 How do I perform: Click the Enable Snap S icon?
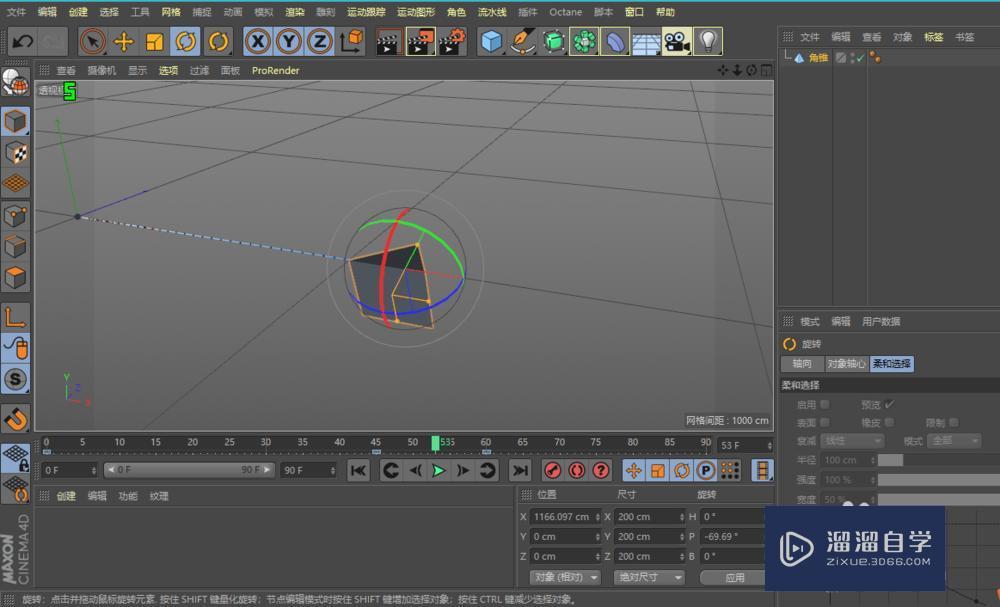coord(15,379)
